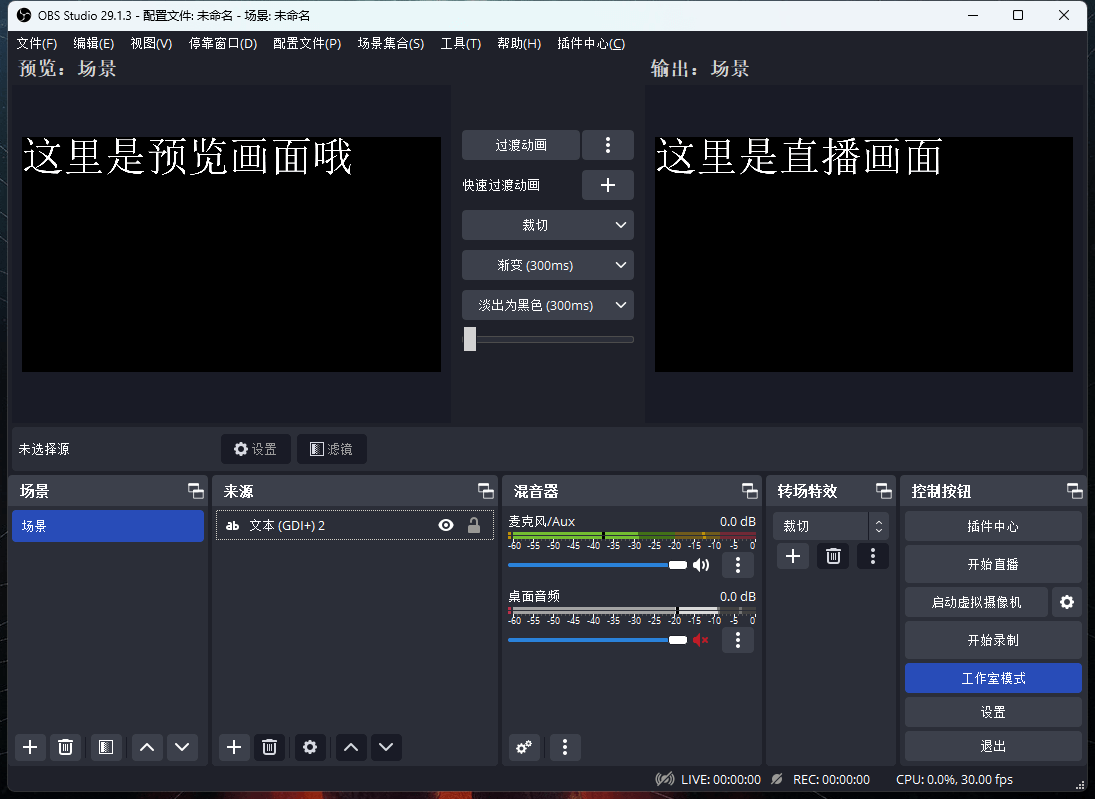
Task: Add quick transition with plus button
Action: coord(608,185)
